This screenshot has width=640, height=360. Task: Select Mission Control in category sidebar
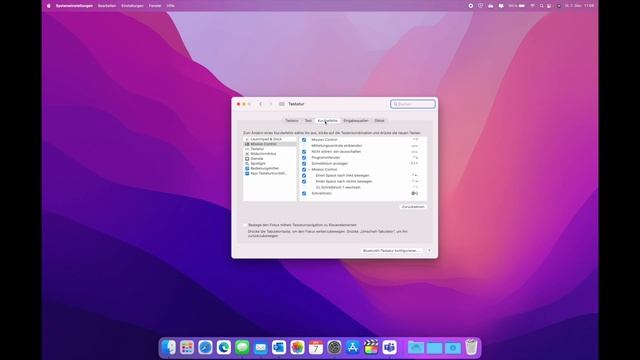[x=270, y=144]
